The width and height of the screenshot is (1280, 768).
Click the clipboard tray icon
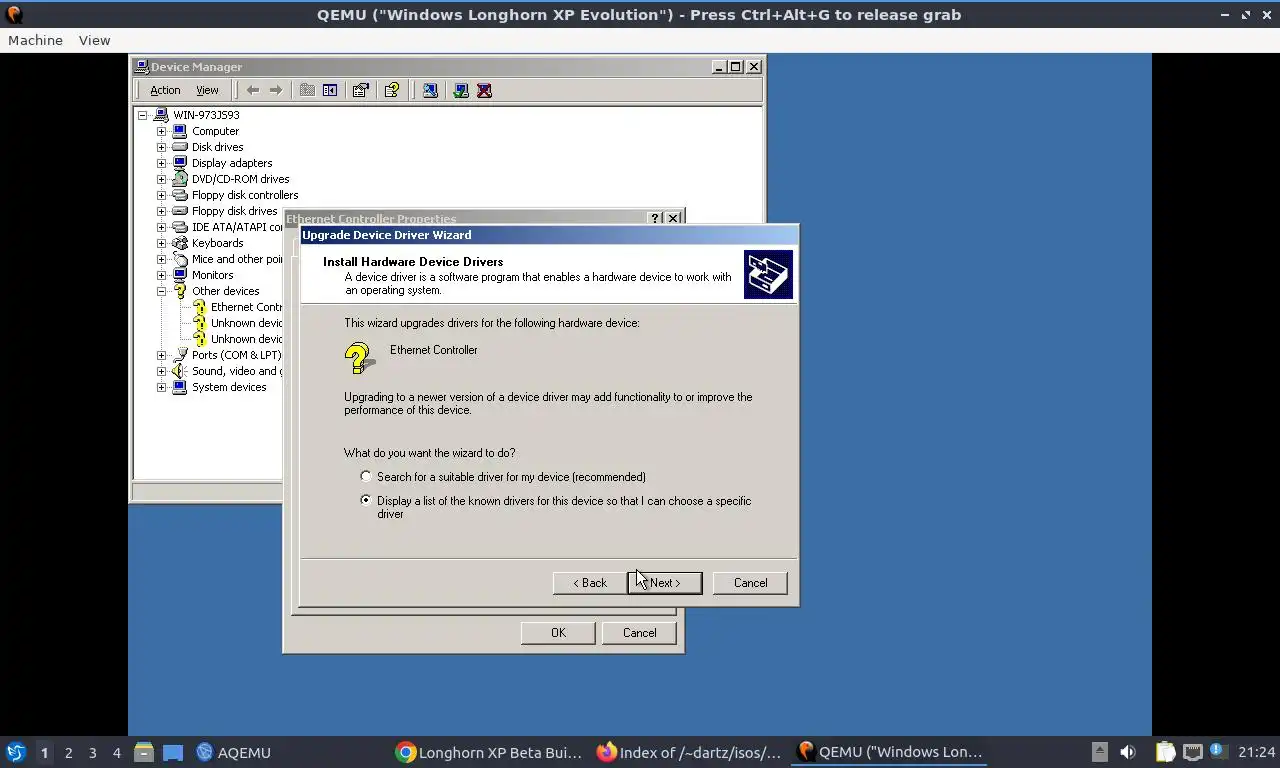(1166, 752)
